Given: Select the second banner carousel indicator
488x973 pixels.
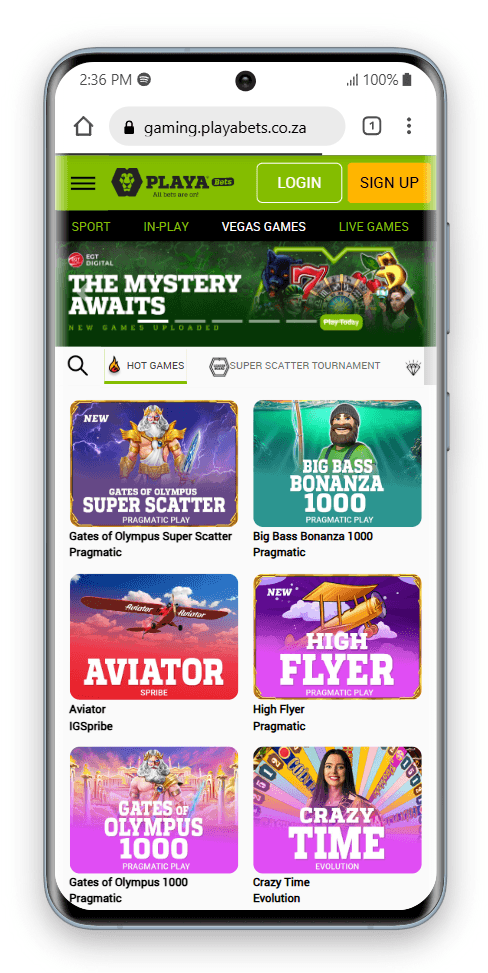Looking at the screenshot, I should [190, 321].
